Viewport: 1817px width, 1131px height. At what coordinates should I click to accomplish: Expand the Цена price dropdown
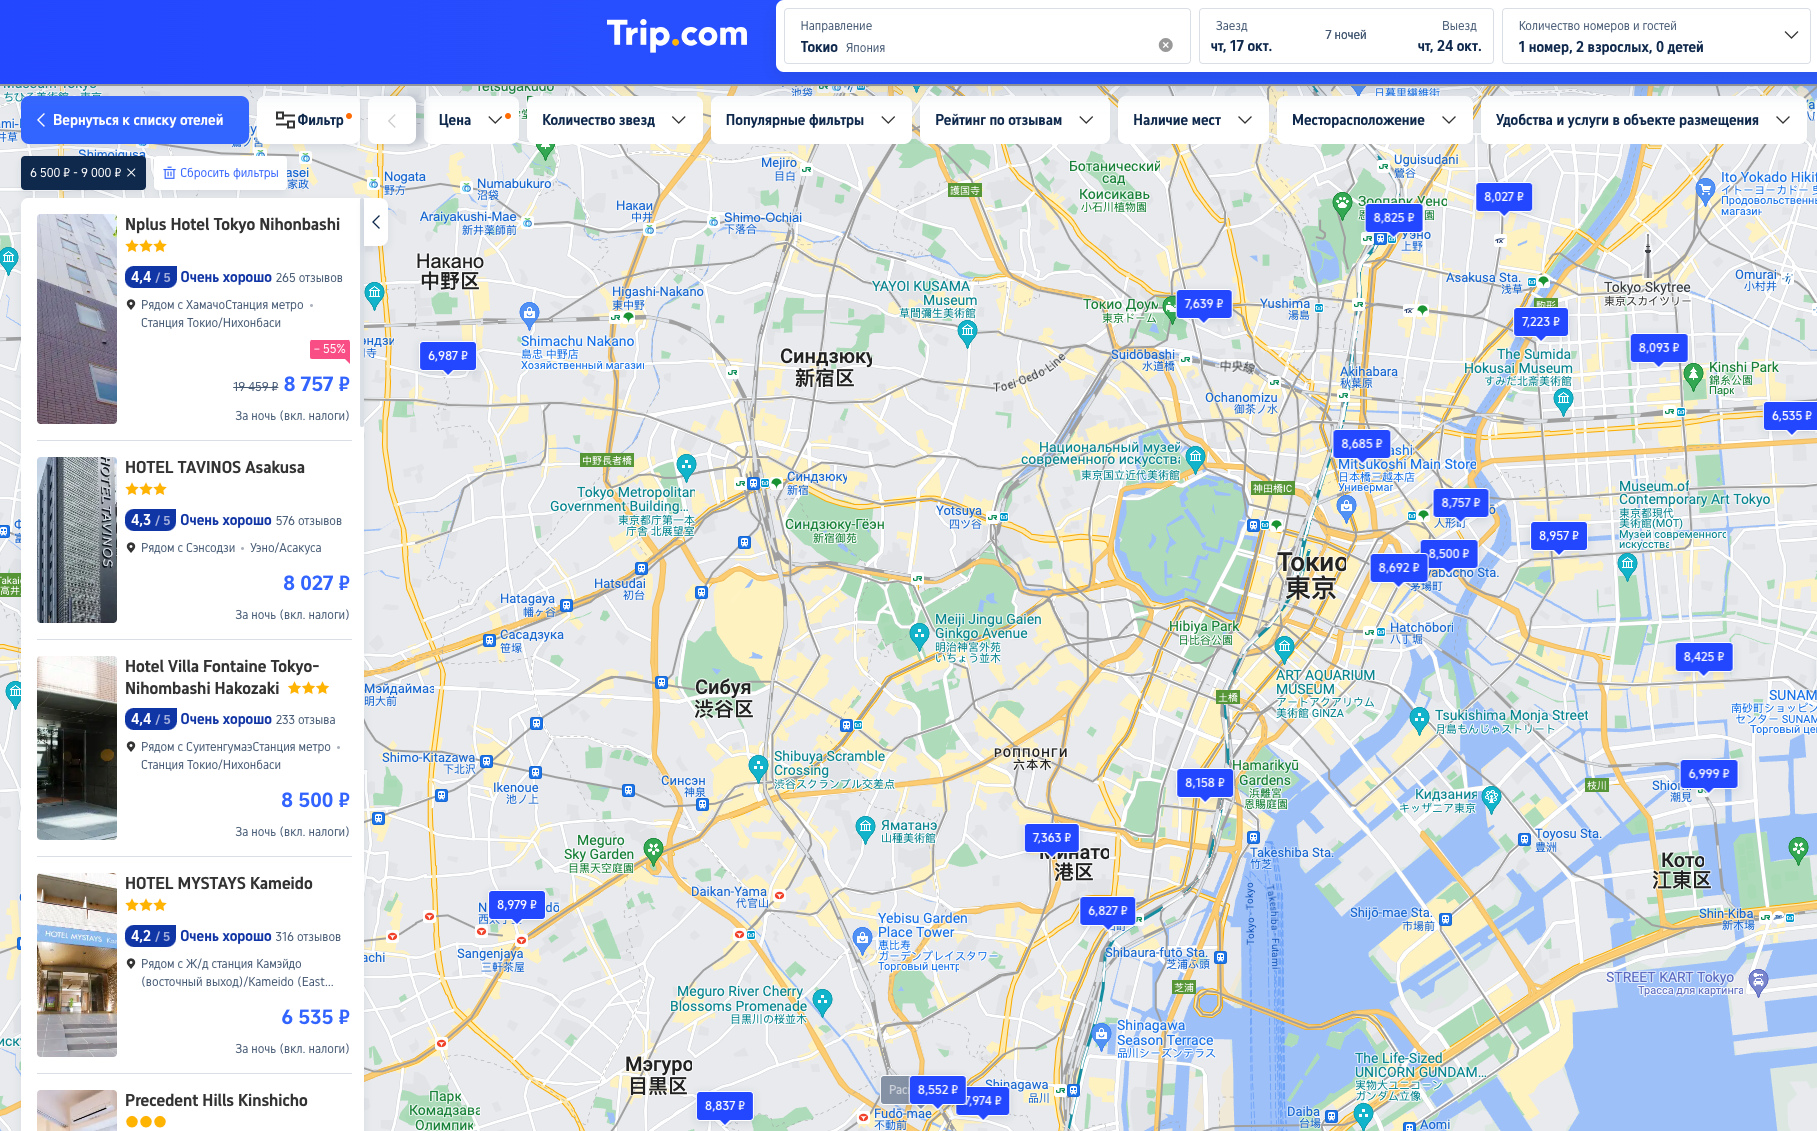coord(469,120)
